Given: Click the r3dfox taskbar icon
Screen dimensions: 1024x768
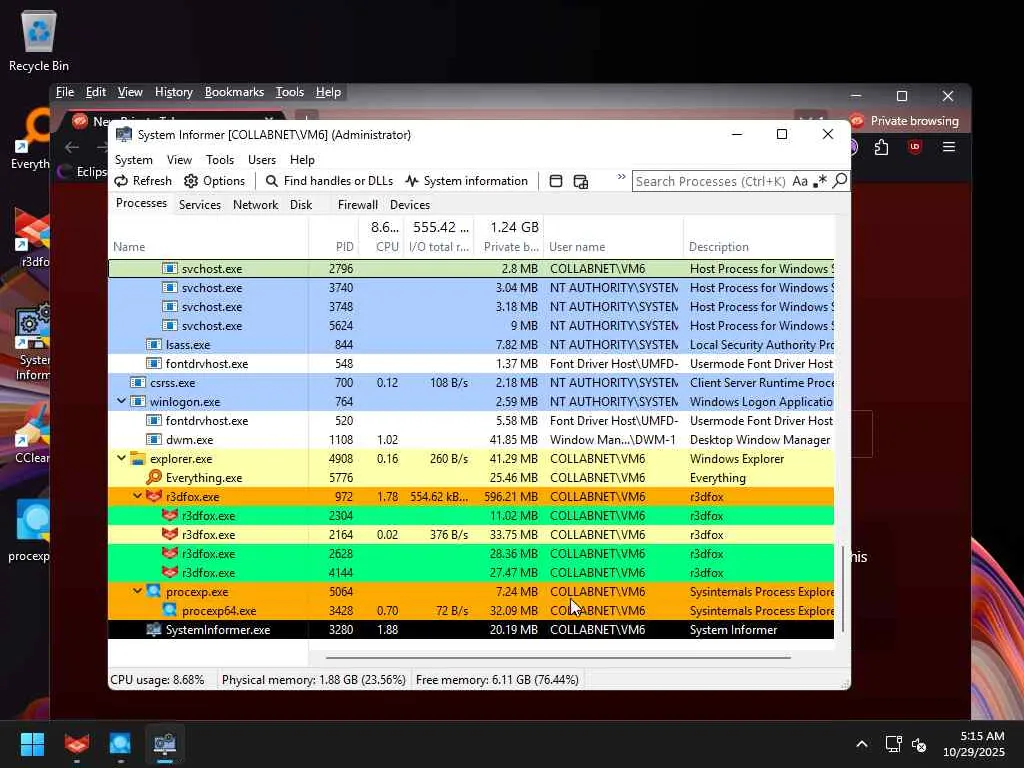Looking at the screenshot, I should 76,743.
